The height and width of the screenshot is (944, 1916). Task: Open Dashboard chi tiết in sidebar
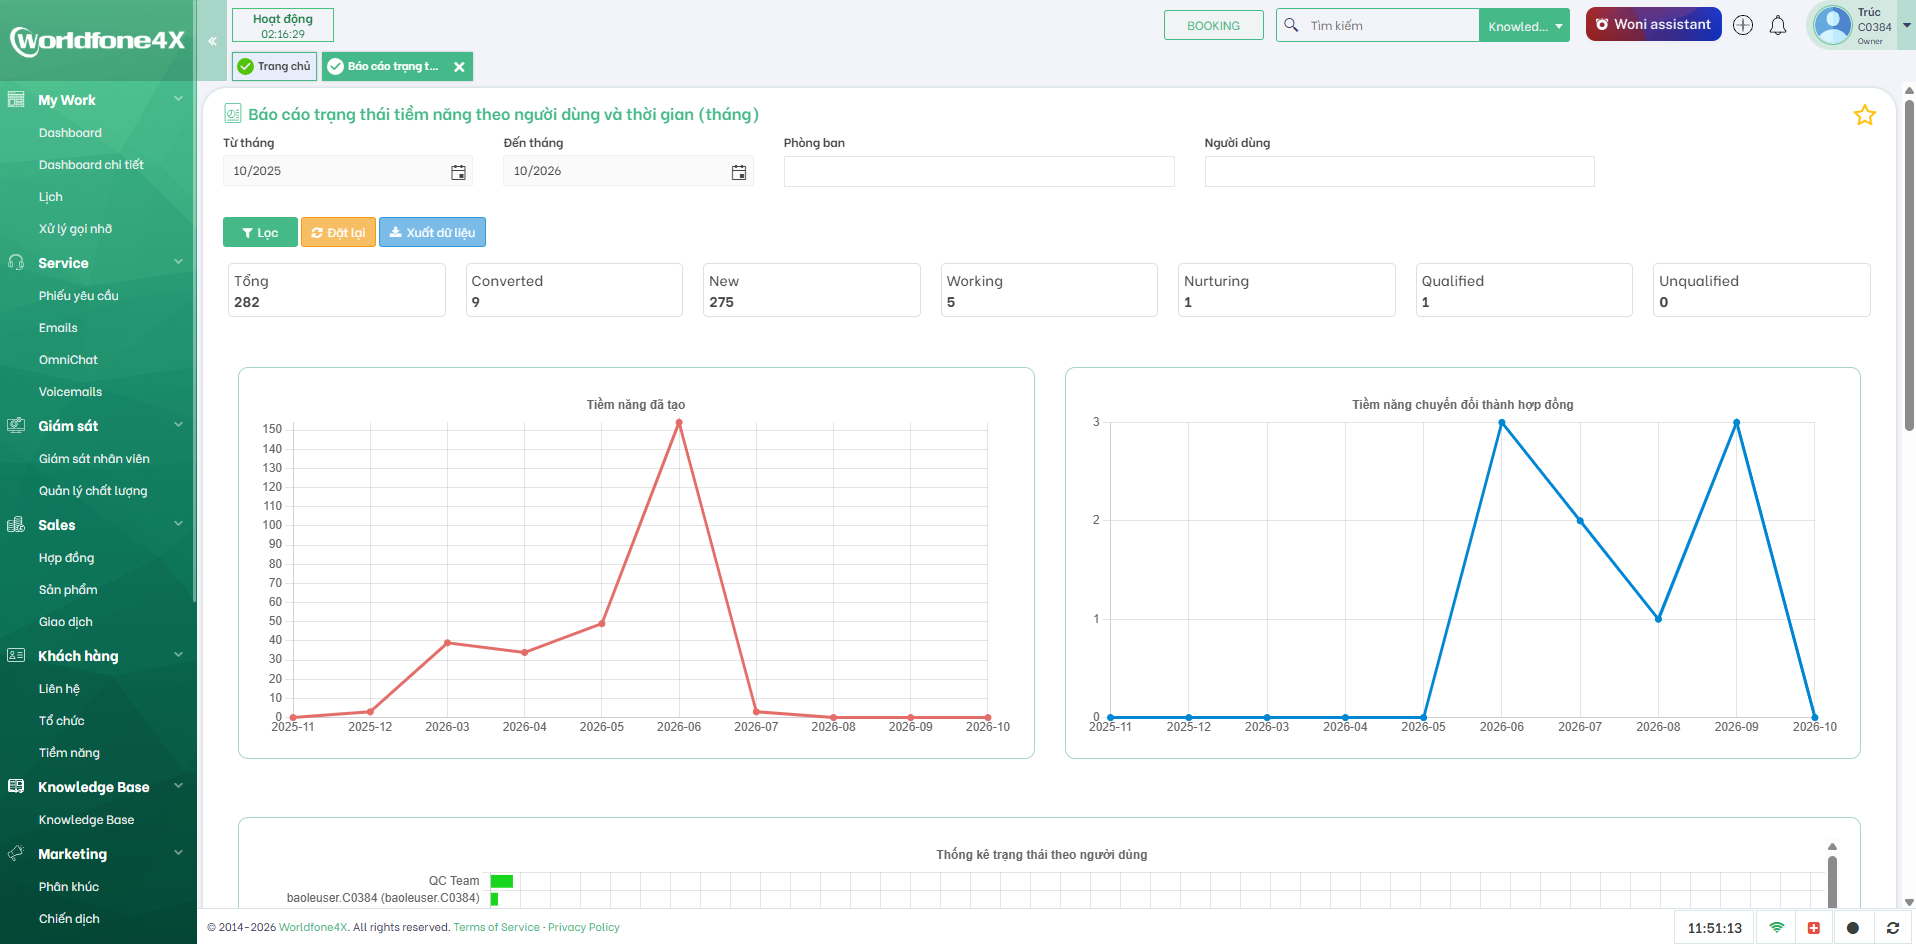pyautogui.click(x=91, y=165)
